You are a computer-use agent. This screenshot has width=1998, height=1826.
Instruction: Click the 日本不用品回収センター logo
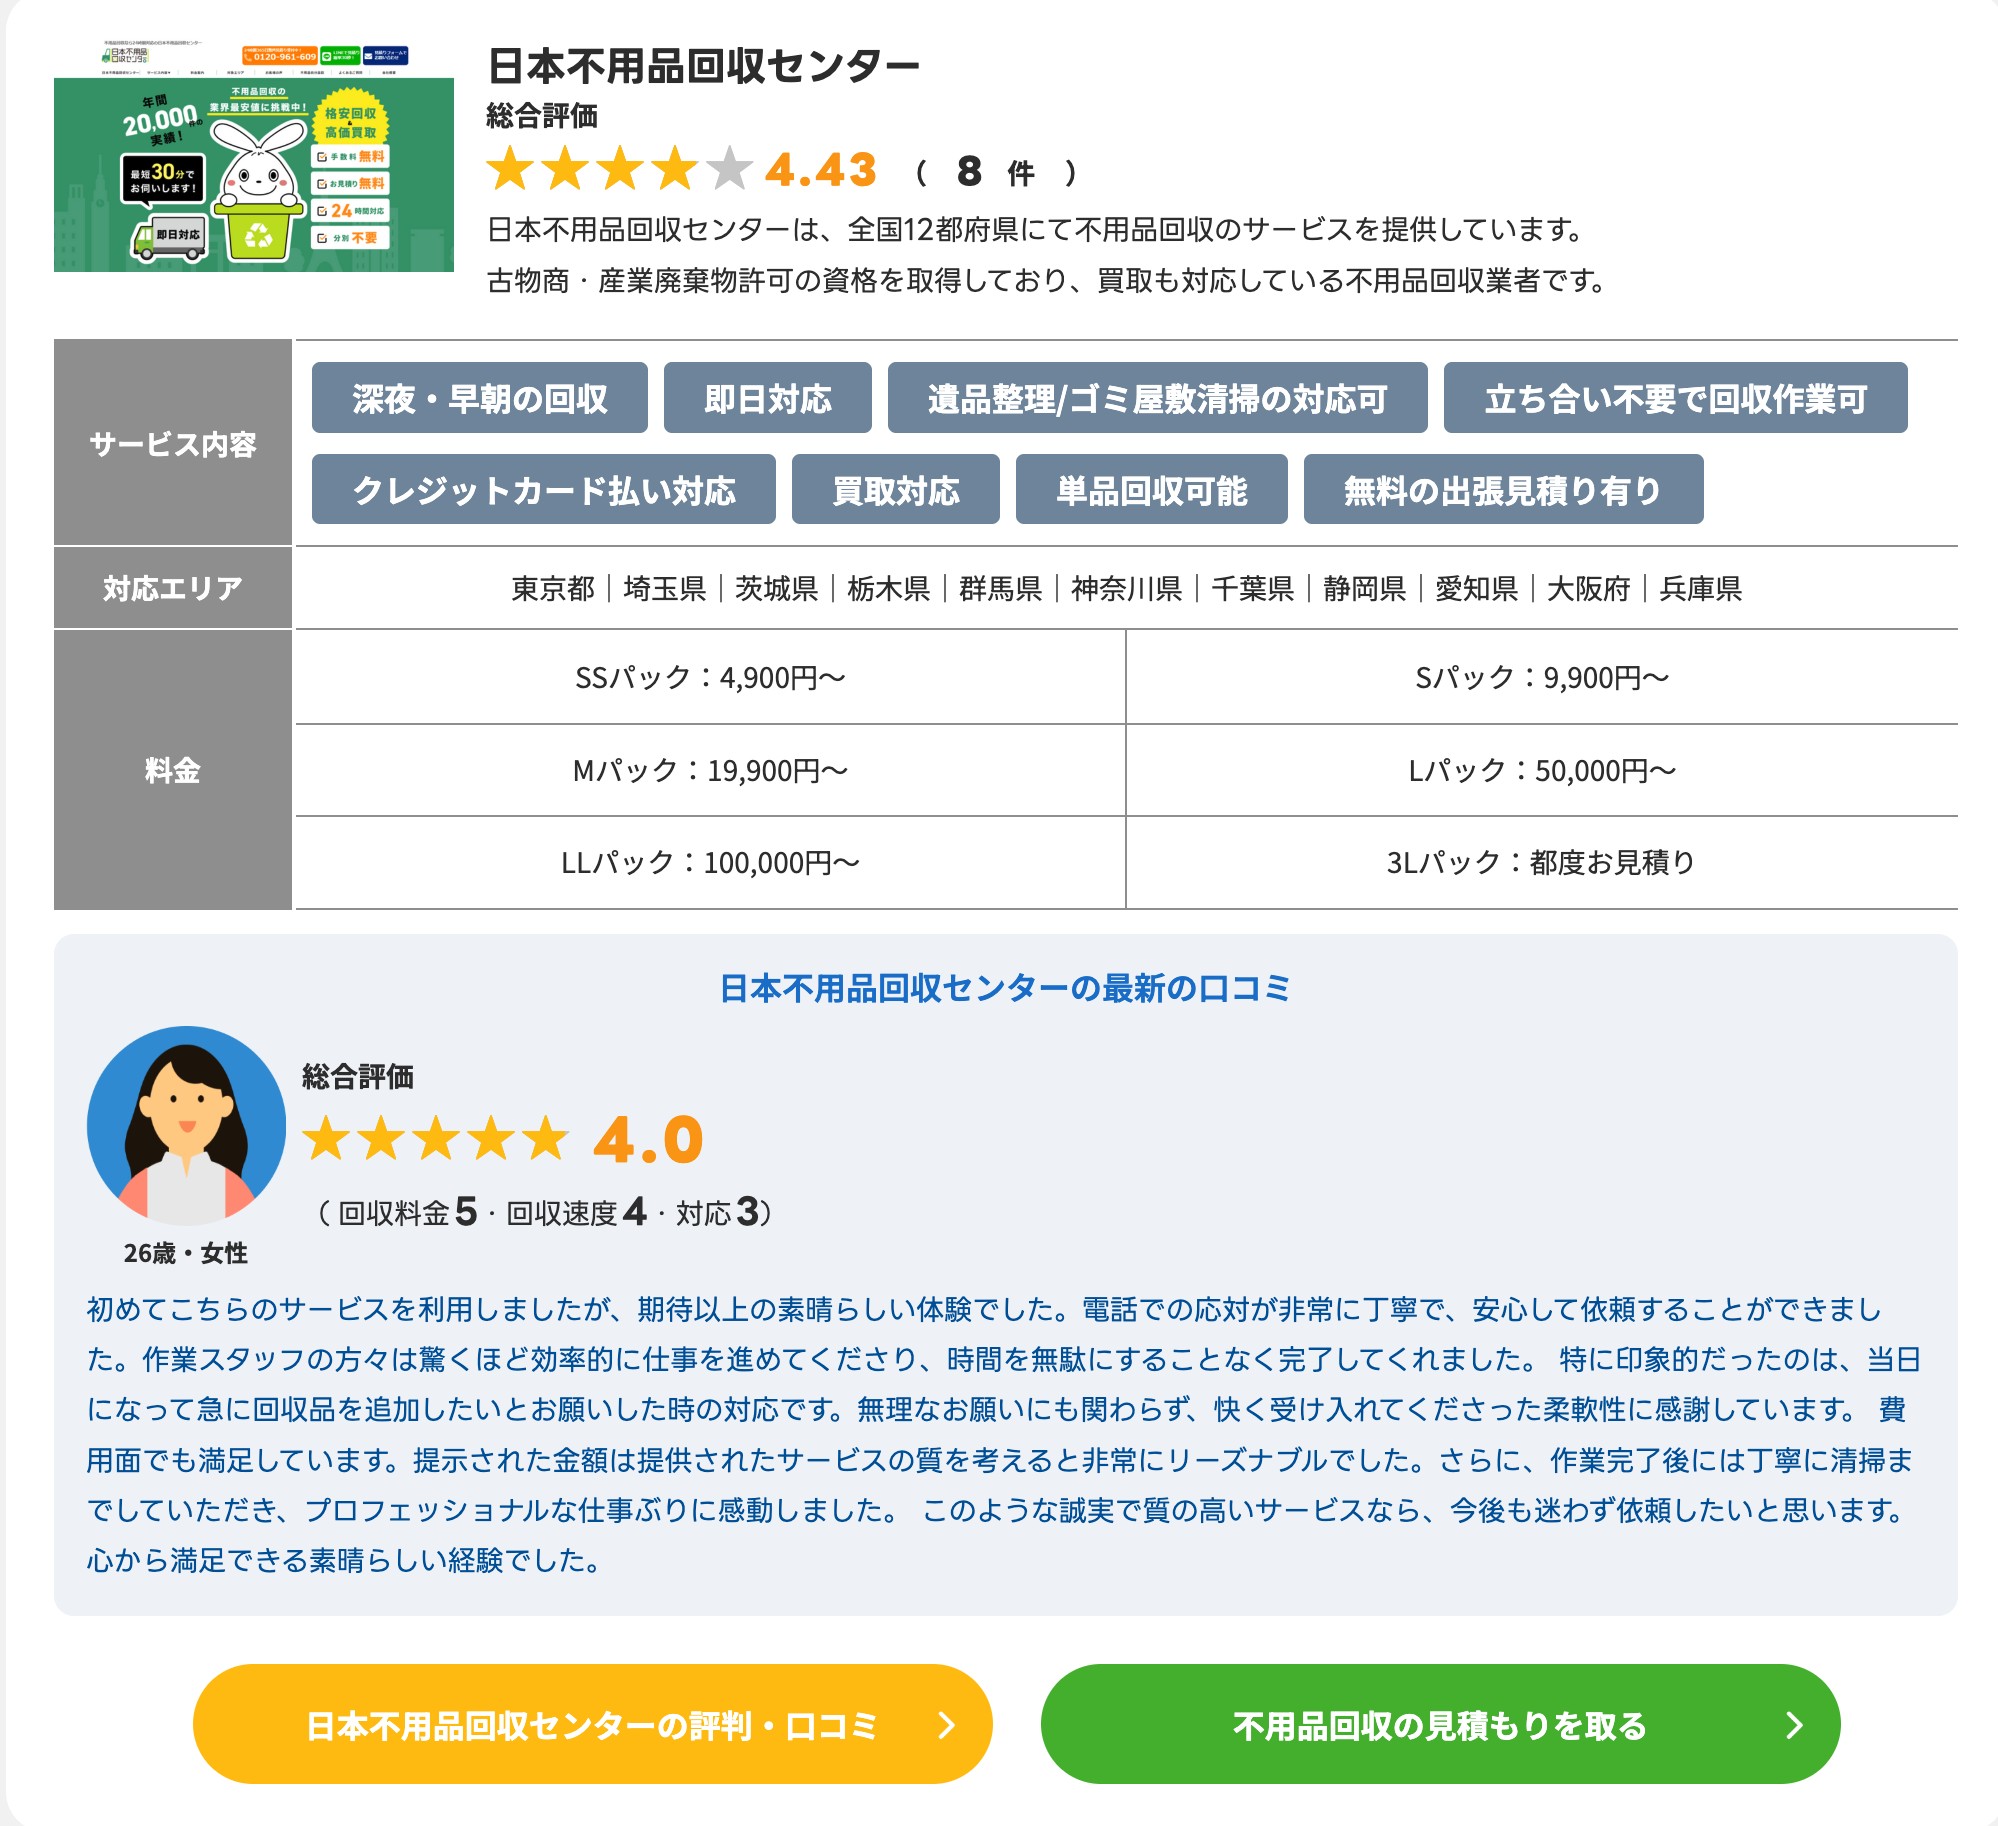125,55
